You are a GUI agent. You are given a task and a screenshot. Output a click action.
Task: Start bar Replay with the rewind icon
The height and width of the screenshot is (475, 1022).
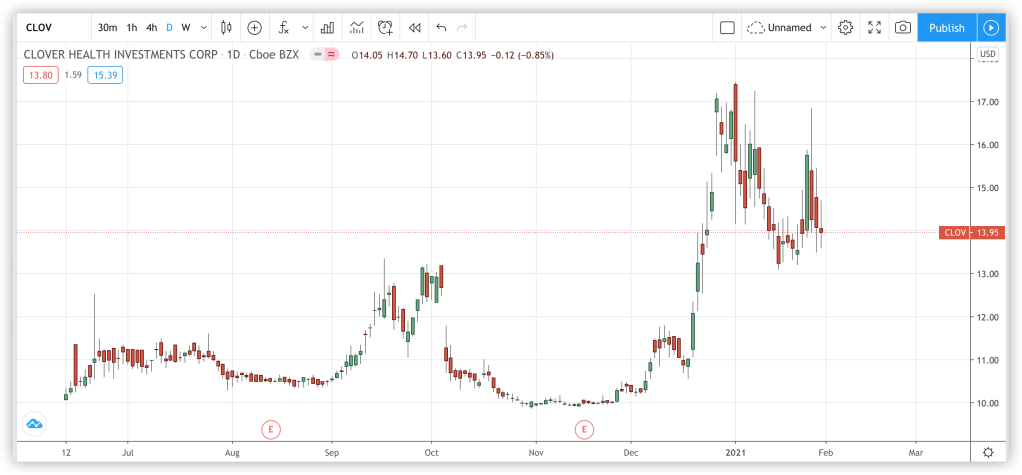414,28
